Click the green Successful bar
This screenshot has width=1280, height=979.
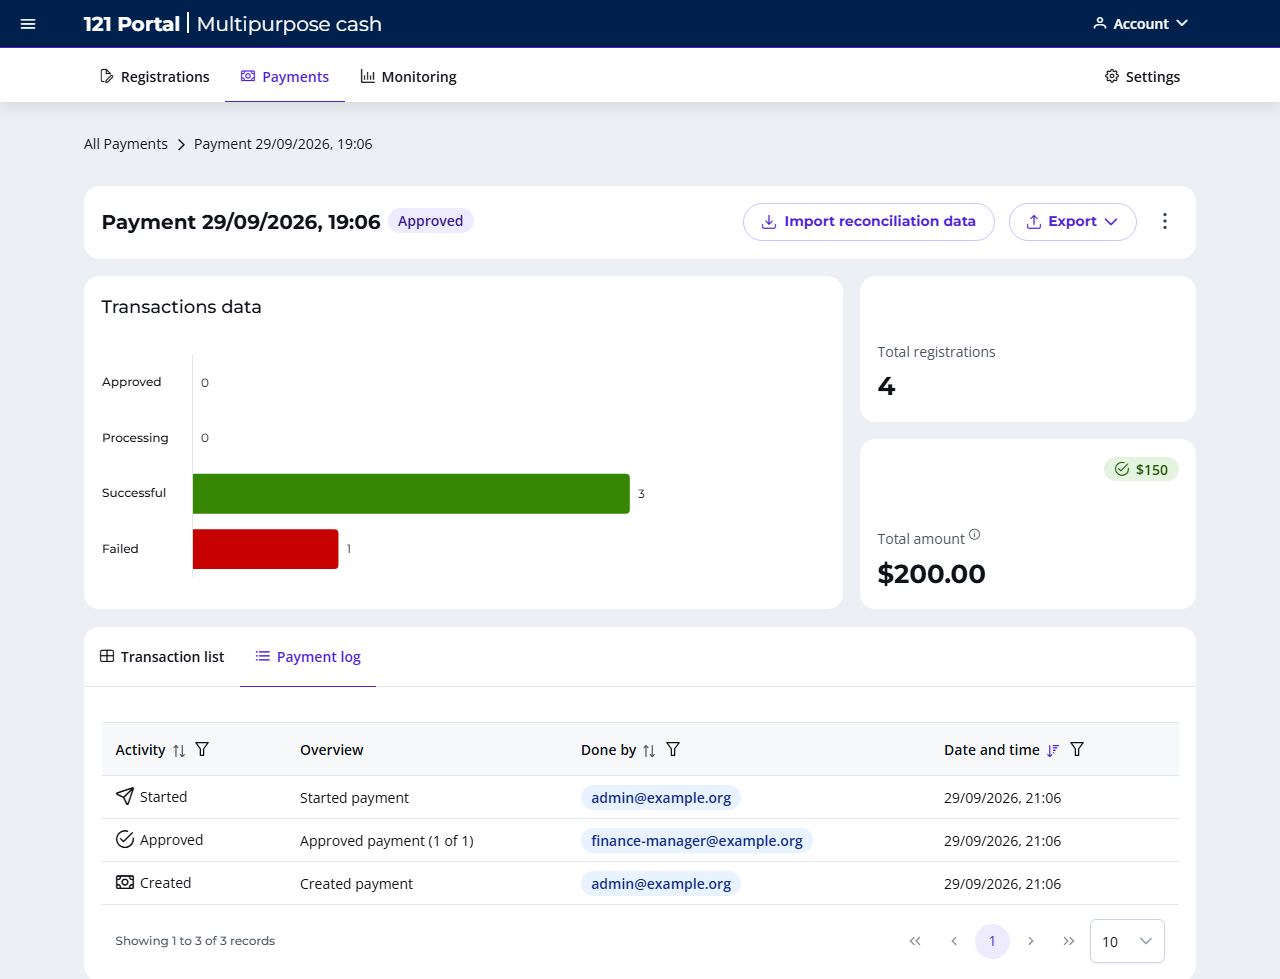(x=411, y=494)
